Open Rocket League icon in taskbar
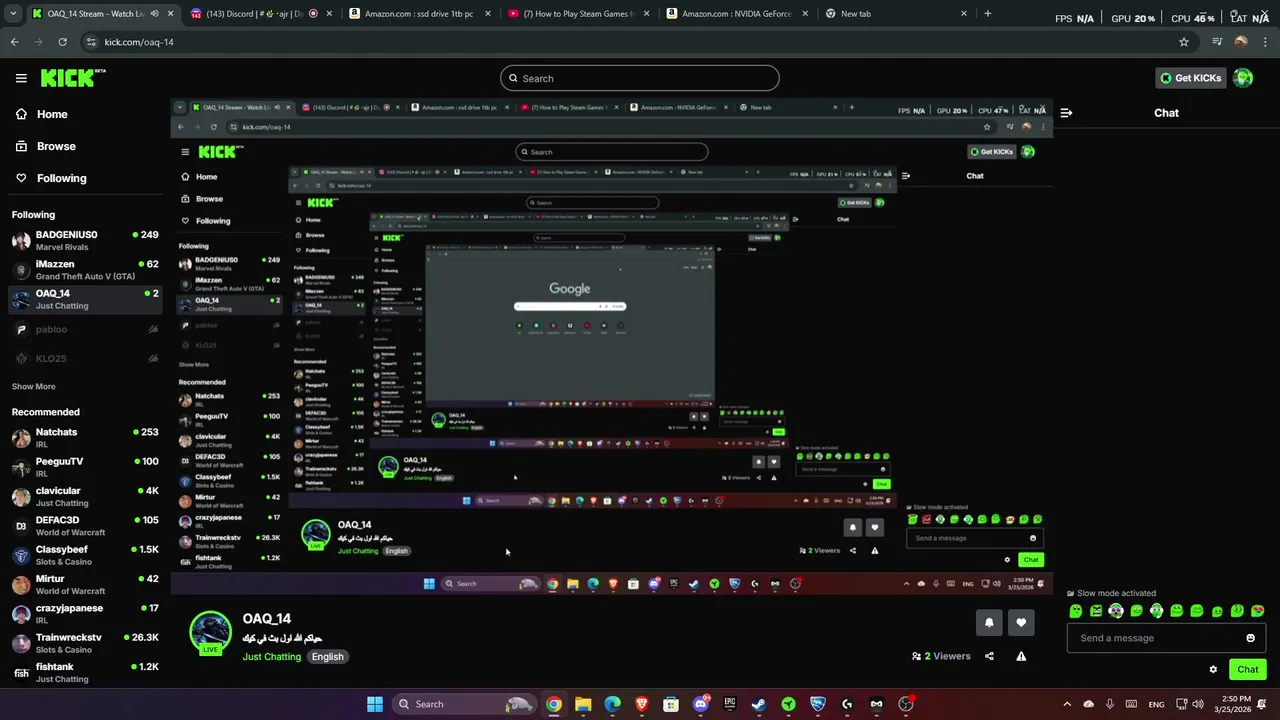The image size is (1280, 720). pos(818,704)
